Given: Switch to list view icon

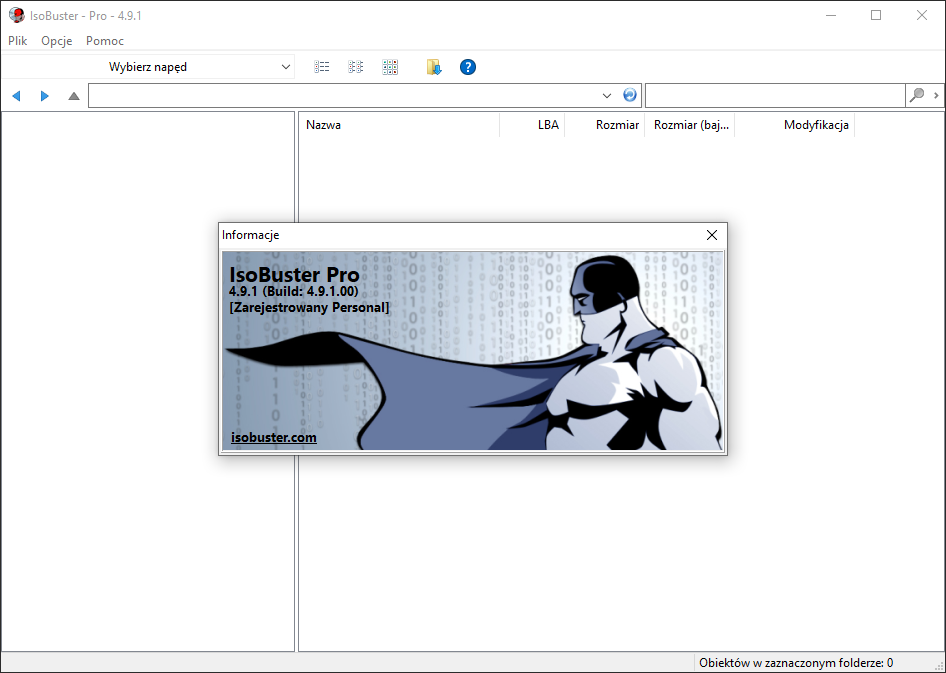Looking at the screenshot, I should (x=322, y=67).
